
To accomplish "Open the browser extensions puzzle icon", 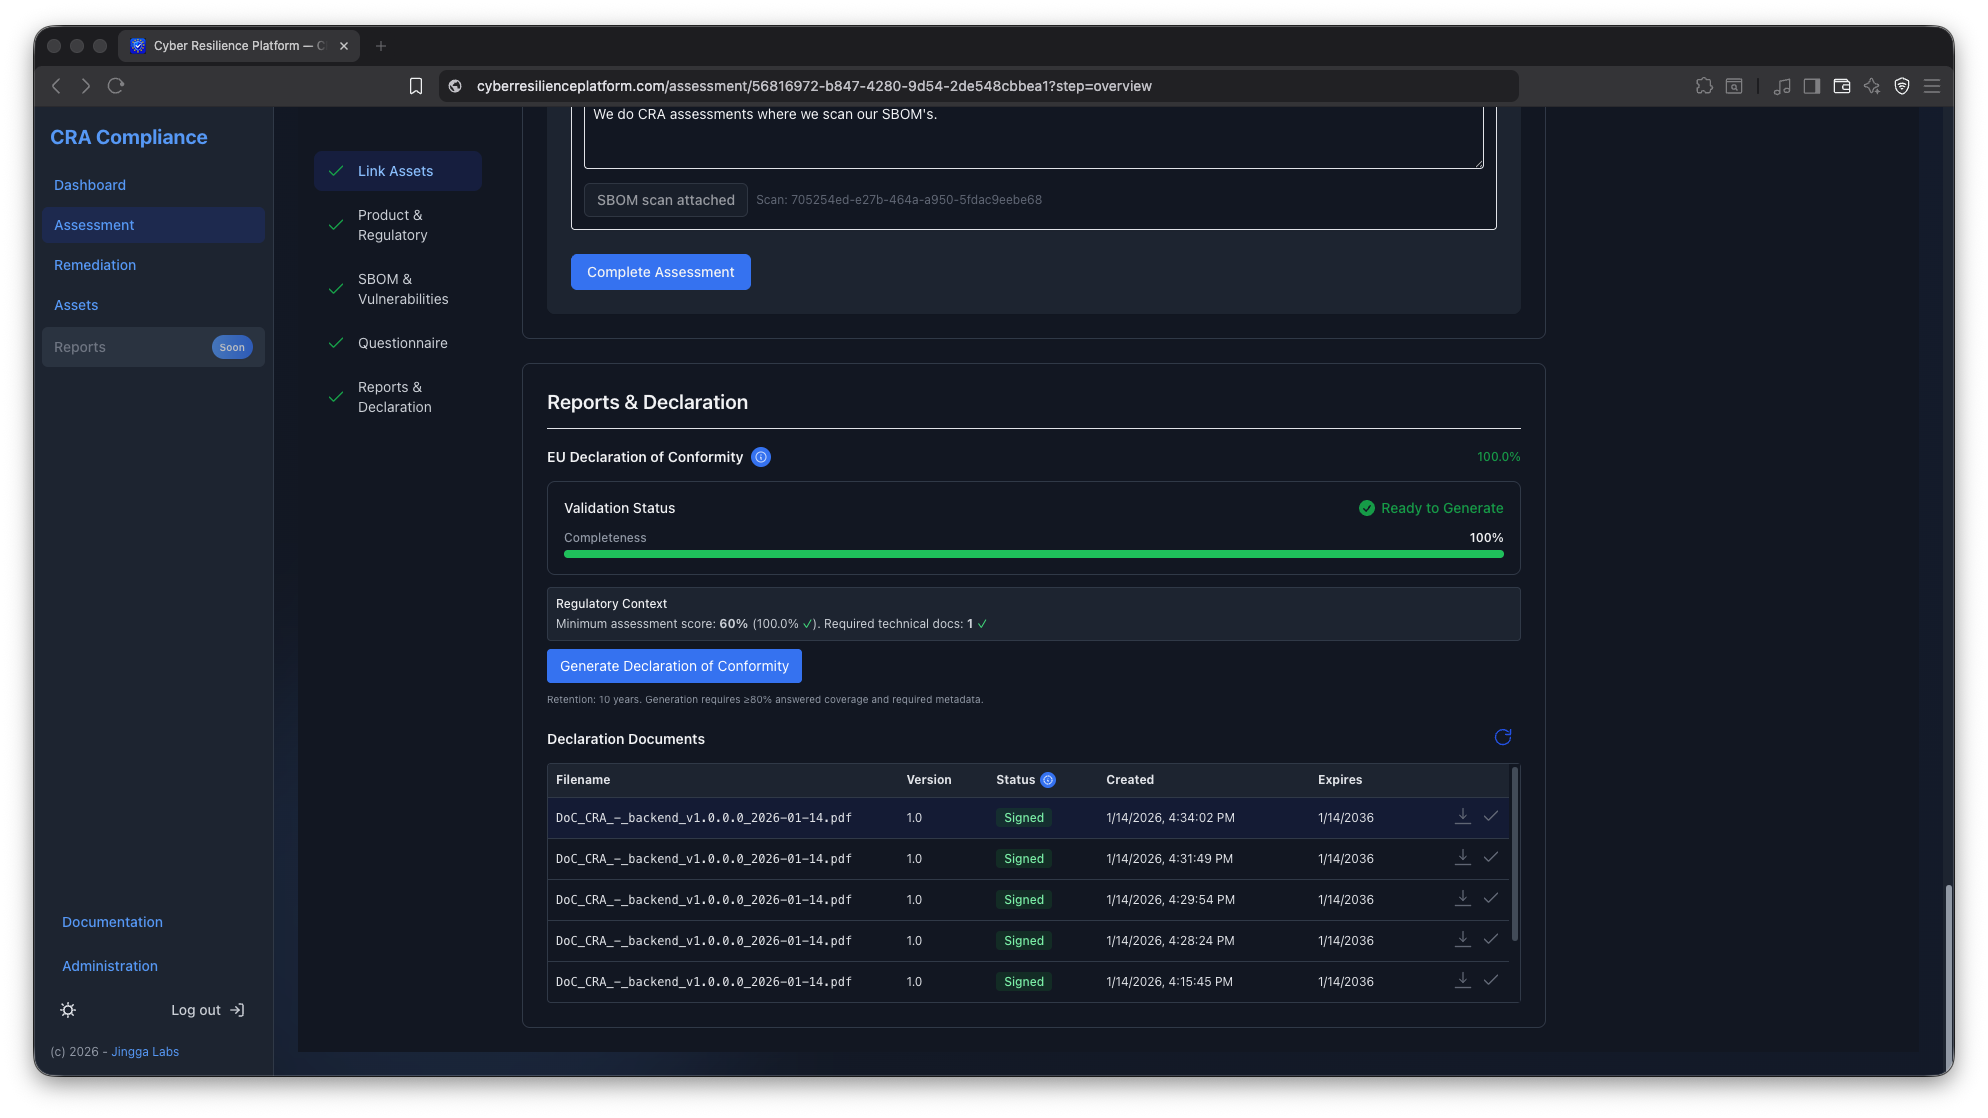I will point(1704,86).
